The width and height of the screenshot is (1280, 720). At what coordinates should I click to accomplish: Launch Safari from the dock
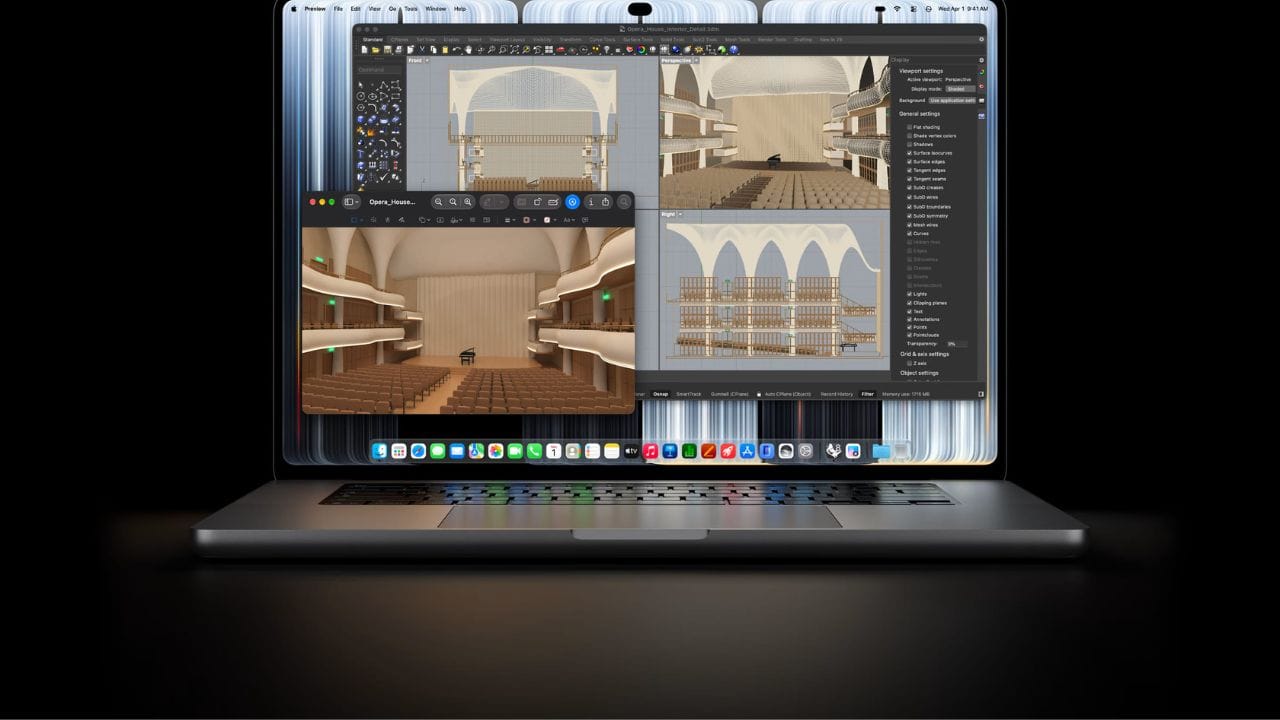418,451
